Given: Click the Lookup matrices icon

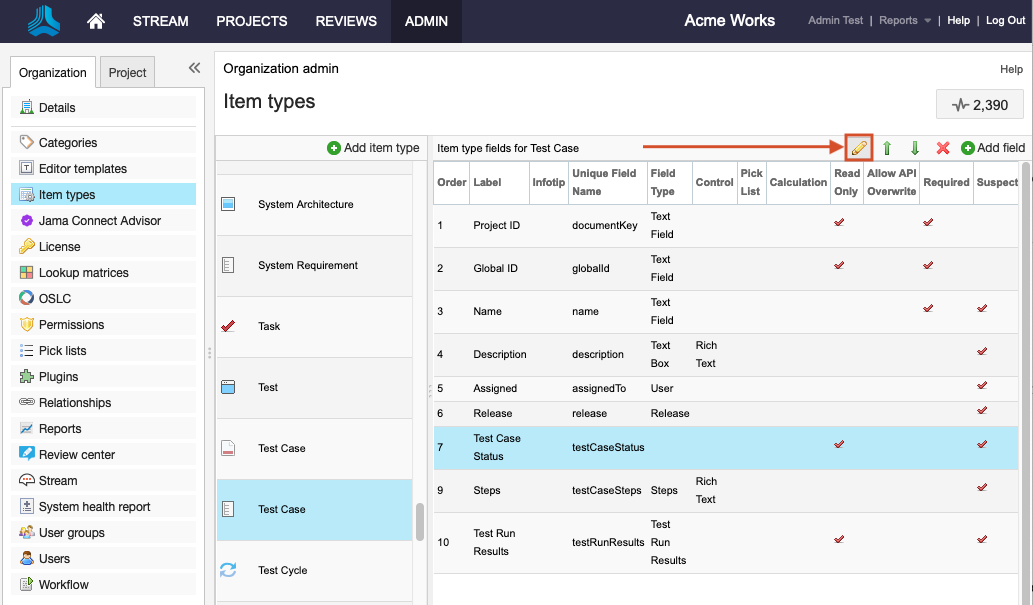Looking at the screenshot, I should (26, 272).
